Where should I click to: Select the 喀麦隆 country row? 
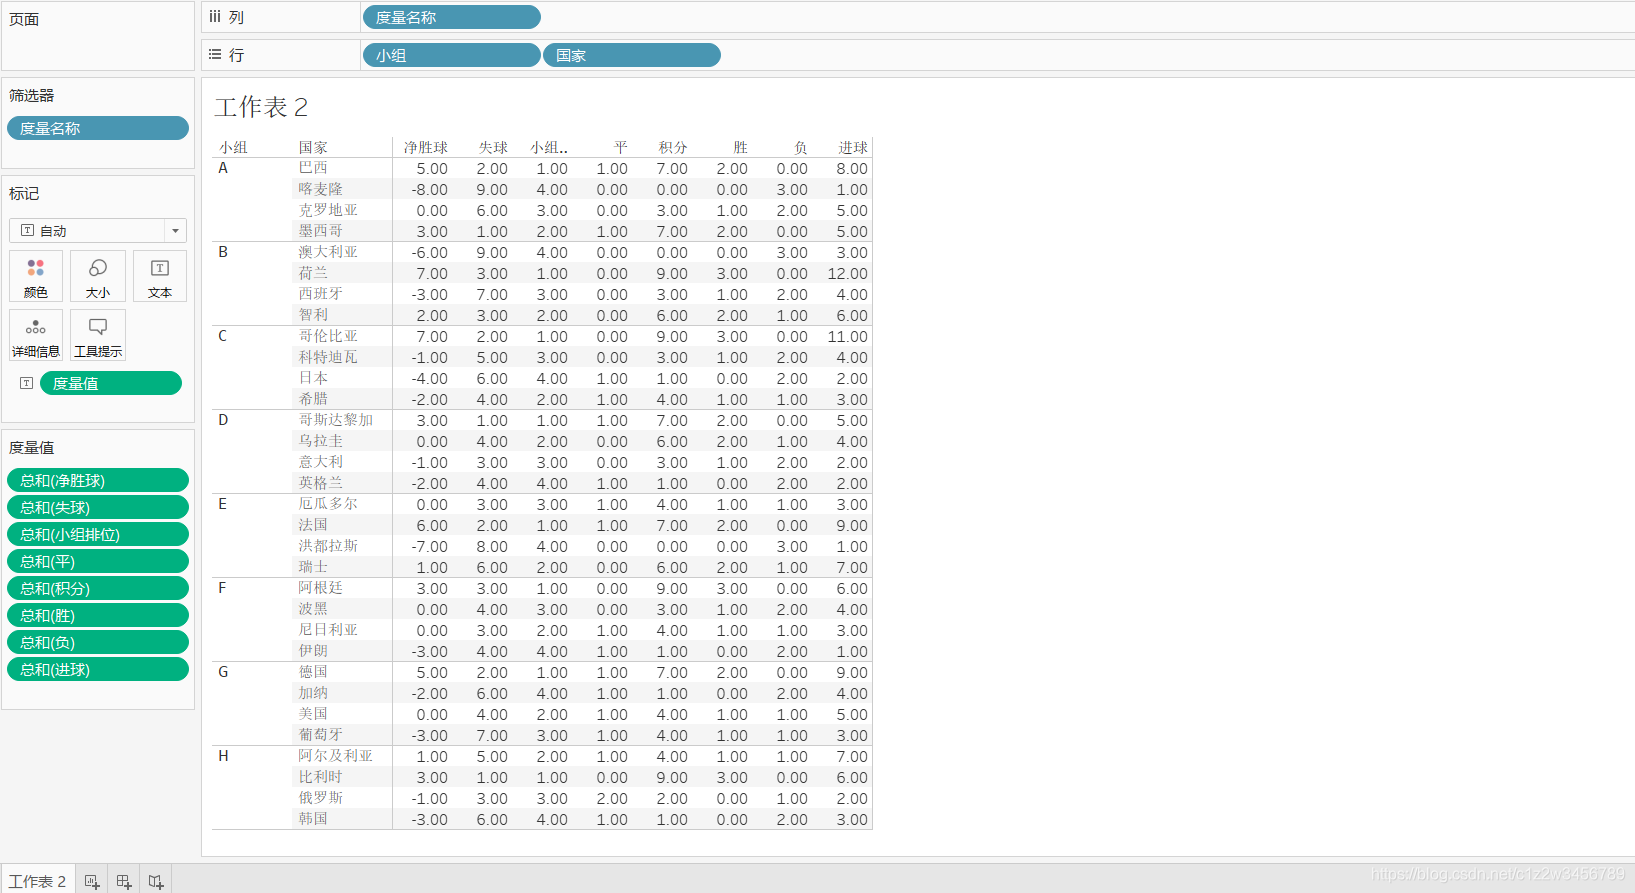coord(321,189)
